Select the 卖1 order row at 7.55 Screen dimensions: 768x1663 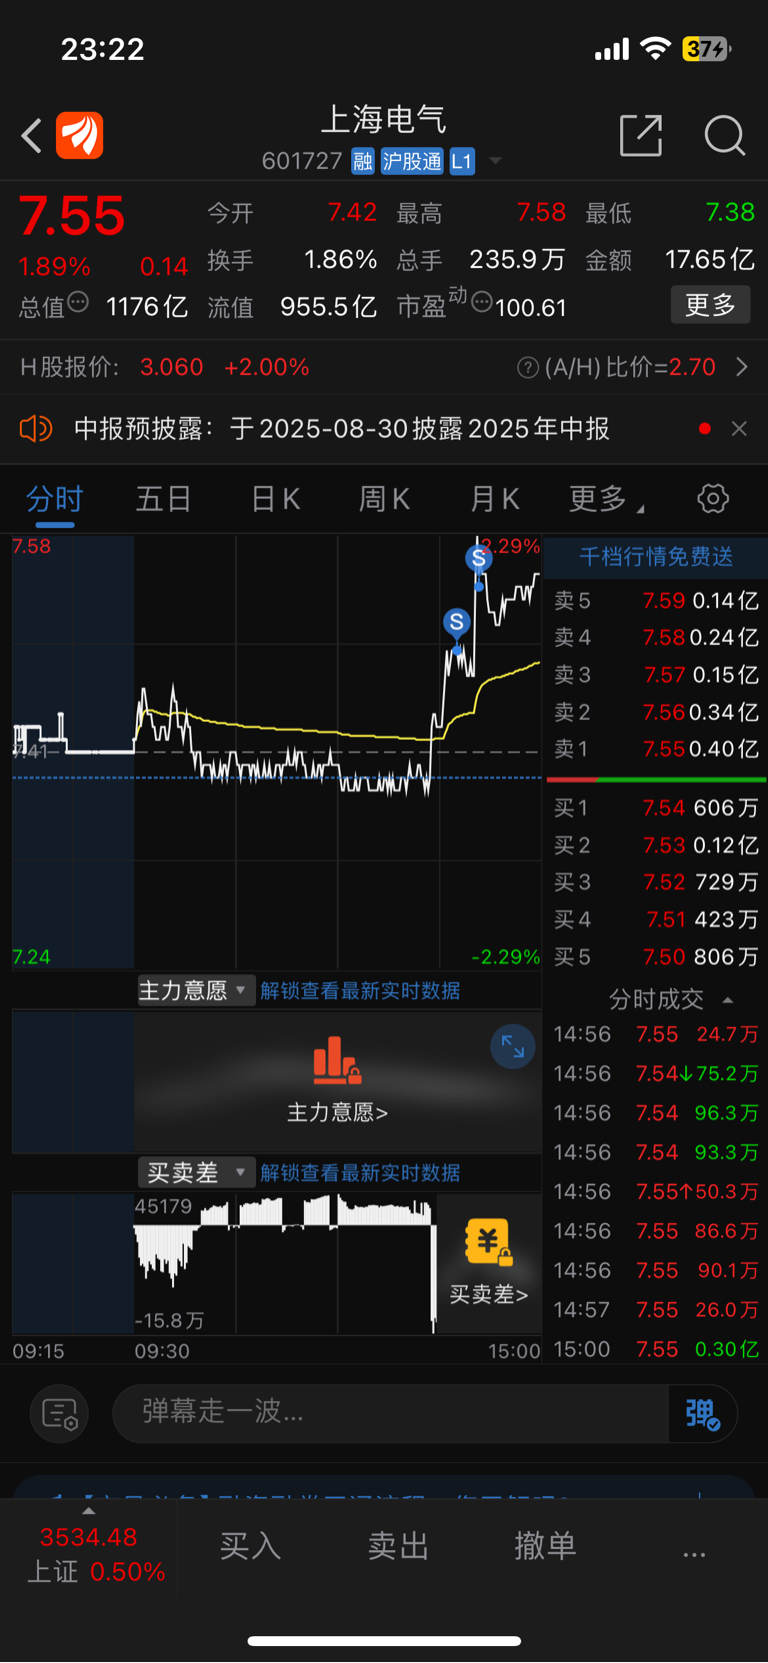656,749
